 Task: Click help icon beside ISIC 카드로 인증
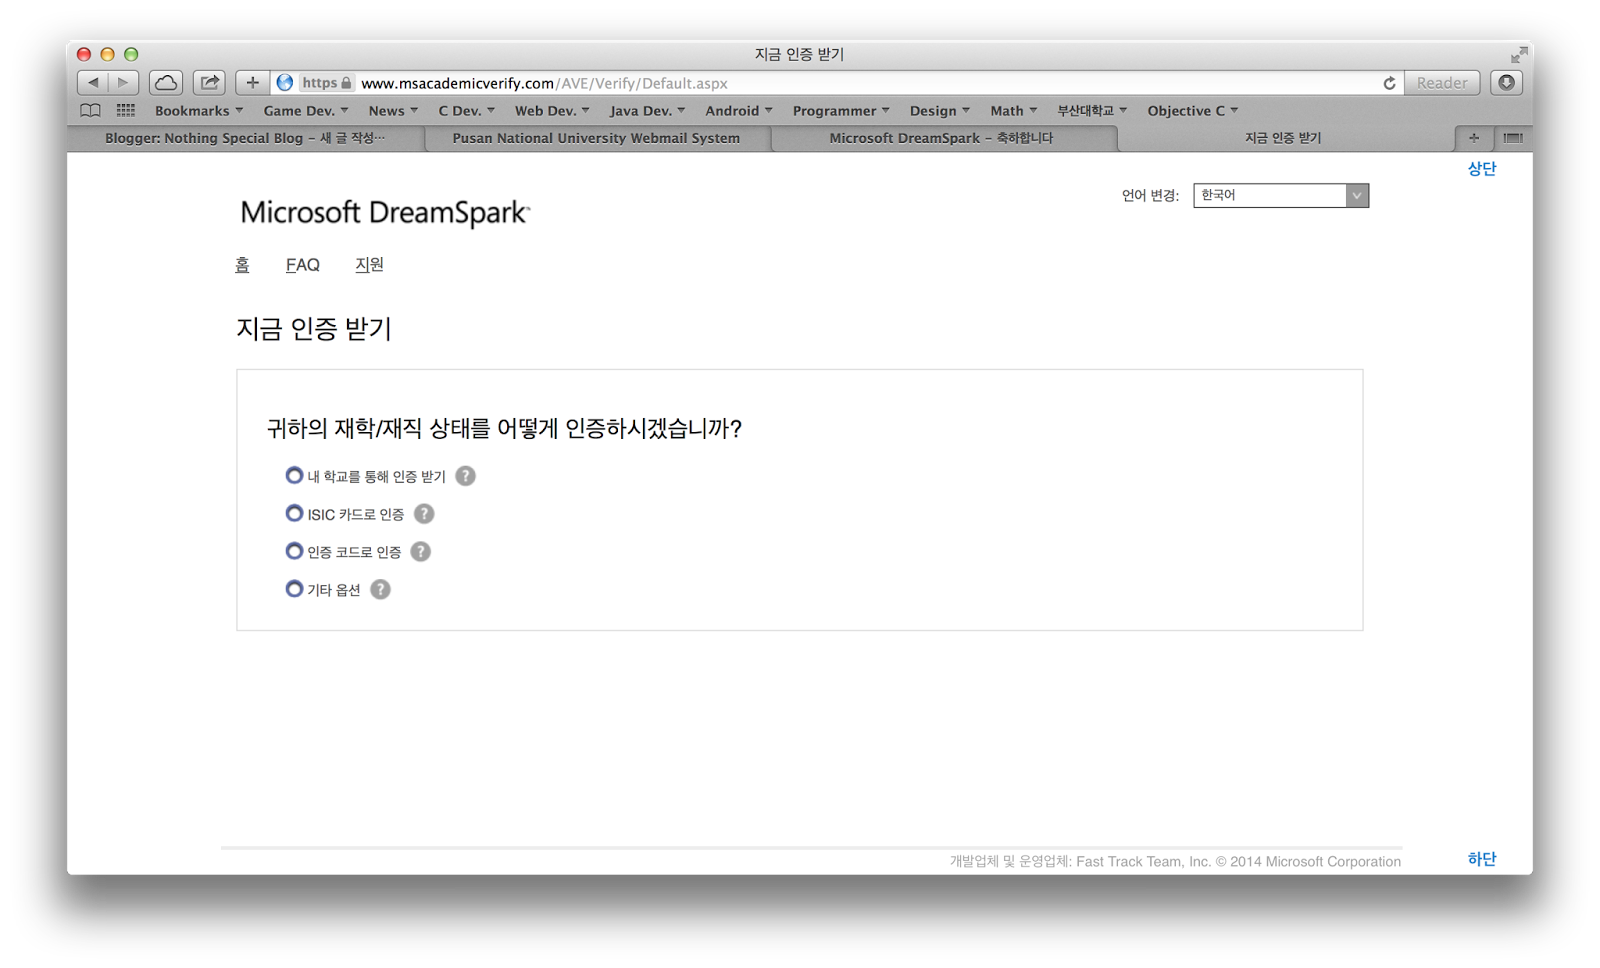click(424, 514)
